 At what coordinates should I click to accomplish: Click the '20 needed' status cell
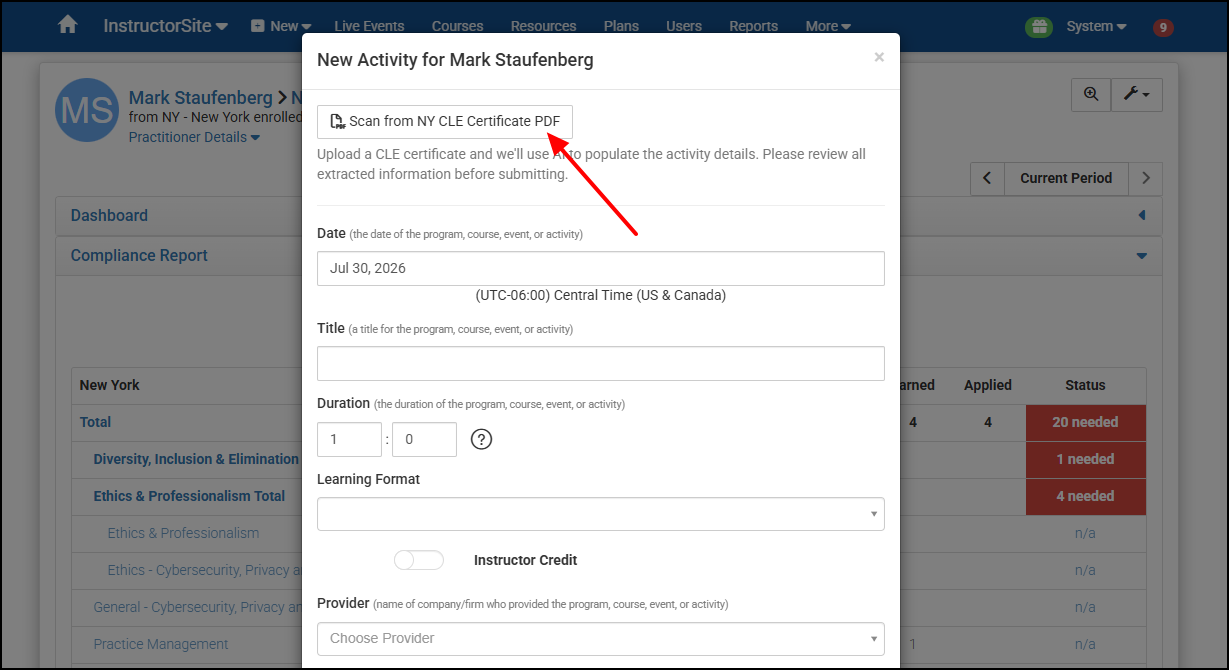pyautogui.click(x=1086, y=422)
